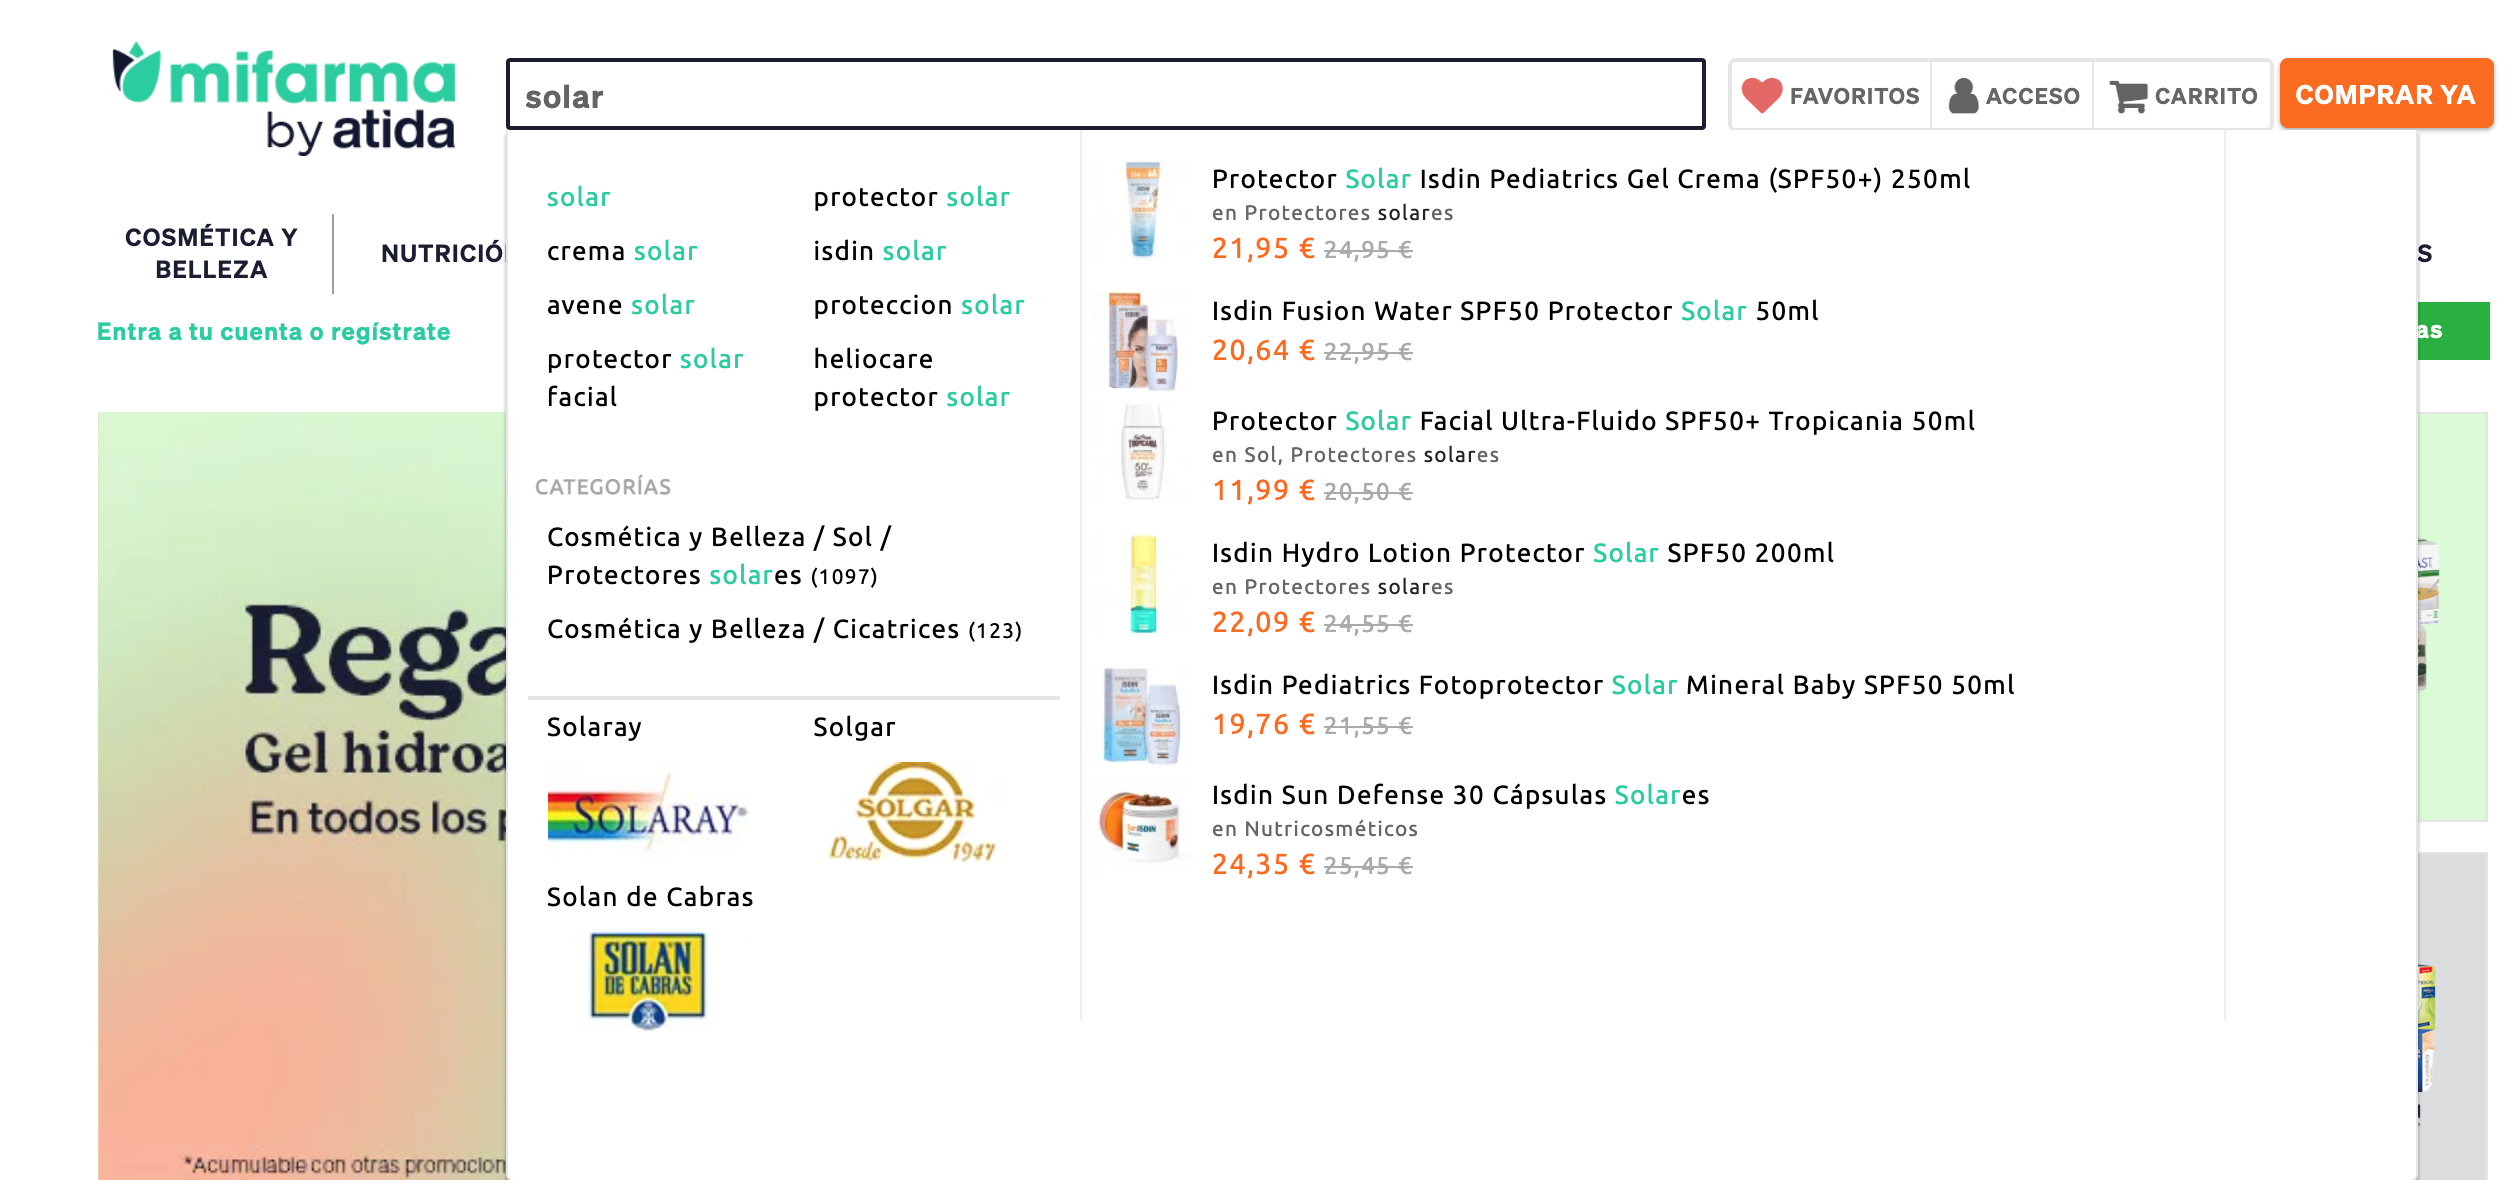
Task: Open the Cosmética y Belleza menu
Action: click(211, 253)
